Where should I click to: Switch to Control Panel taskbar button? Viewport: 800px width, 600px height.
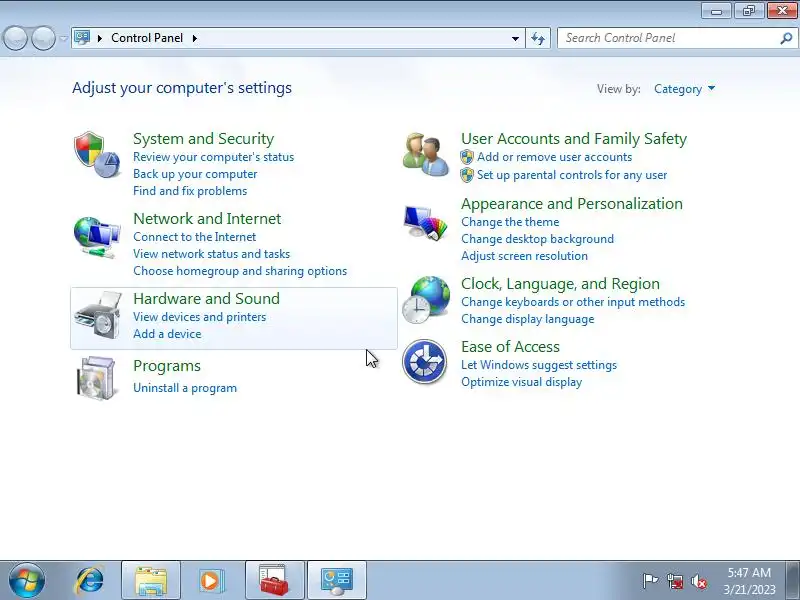point(337,580)
